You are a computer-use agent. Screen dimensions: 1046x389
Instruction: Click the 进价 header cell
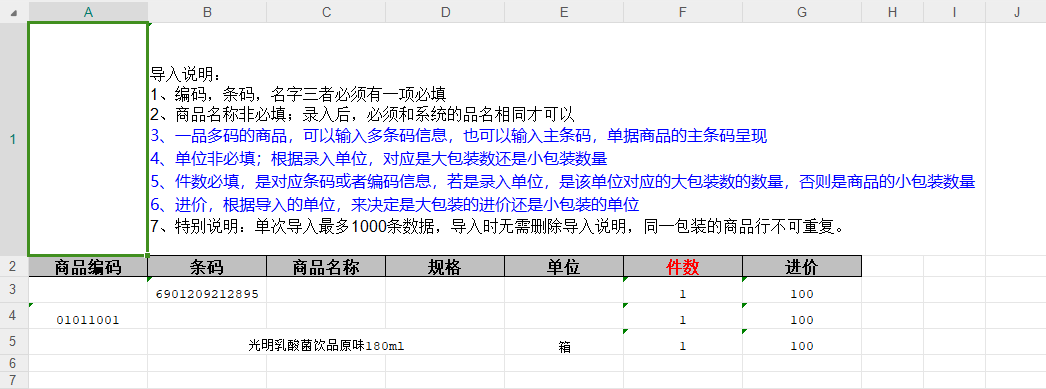[x=802, y=267]
